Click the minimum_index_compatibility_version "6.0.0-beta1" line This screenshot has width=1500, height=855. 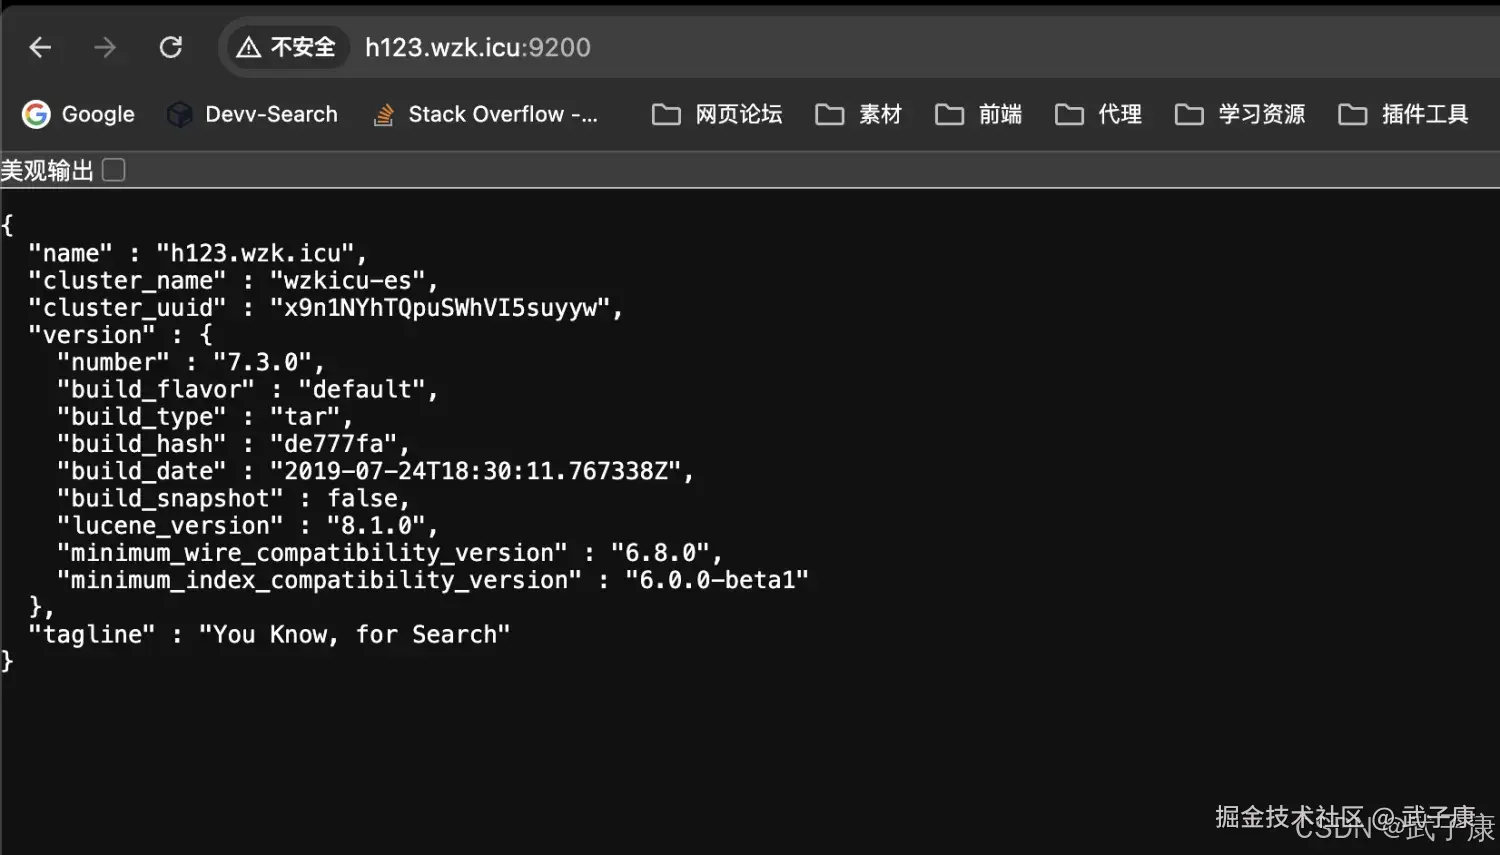click(433, 579)
